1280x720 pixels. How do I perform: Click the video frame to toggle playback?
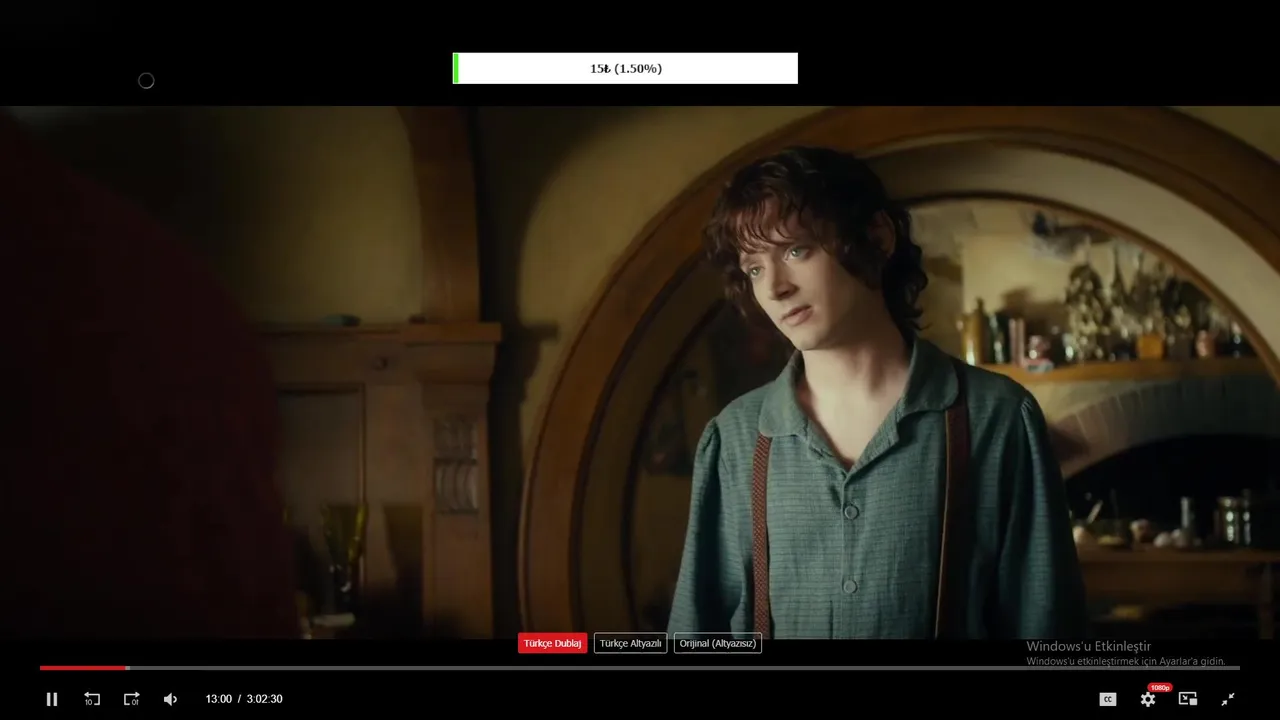[x=640, y=370]
